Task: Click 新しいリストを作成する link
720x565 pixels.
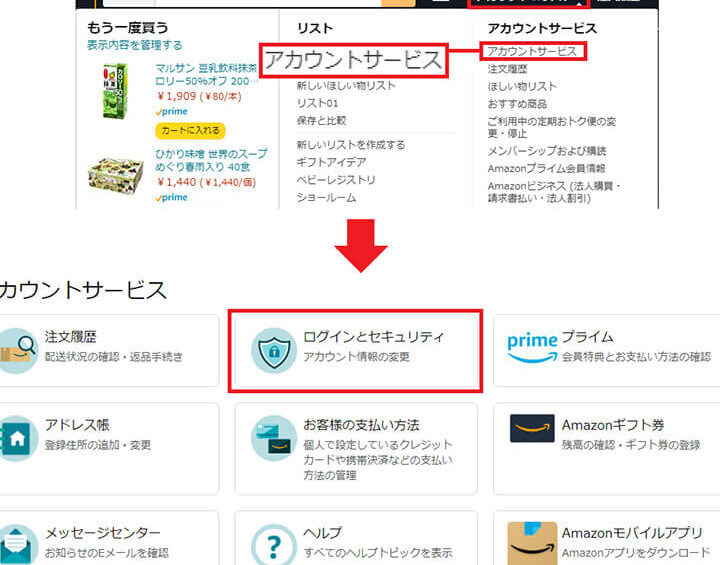Action: 351,145
